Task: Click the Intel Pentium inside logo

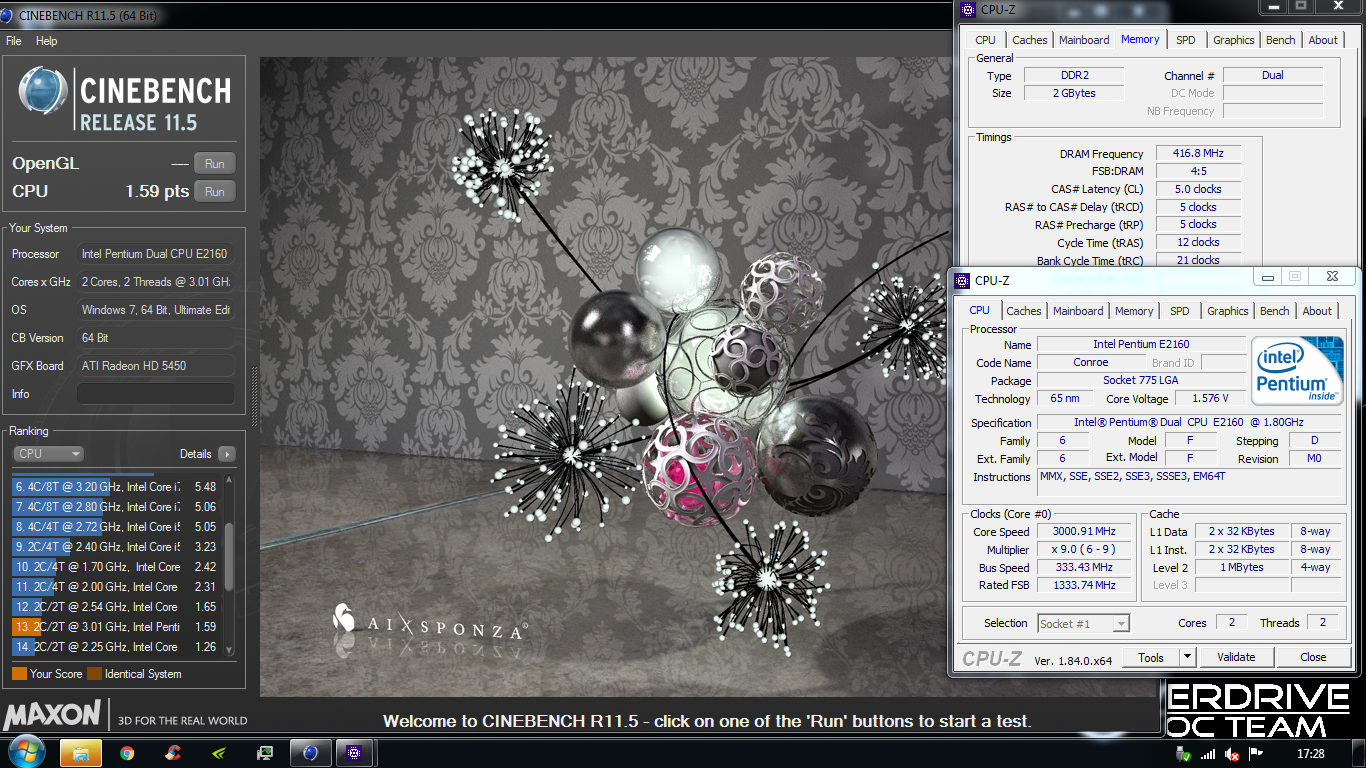Action: (1297, 369)
